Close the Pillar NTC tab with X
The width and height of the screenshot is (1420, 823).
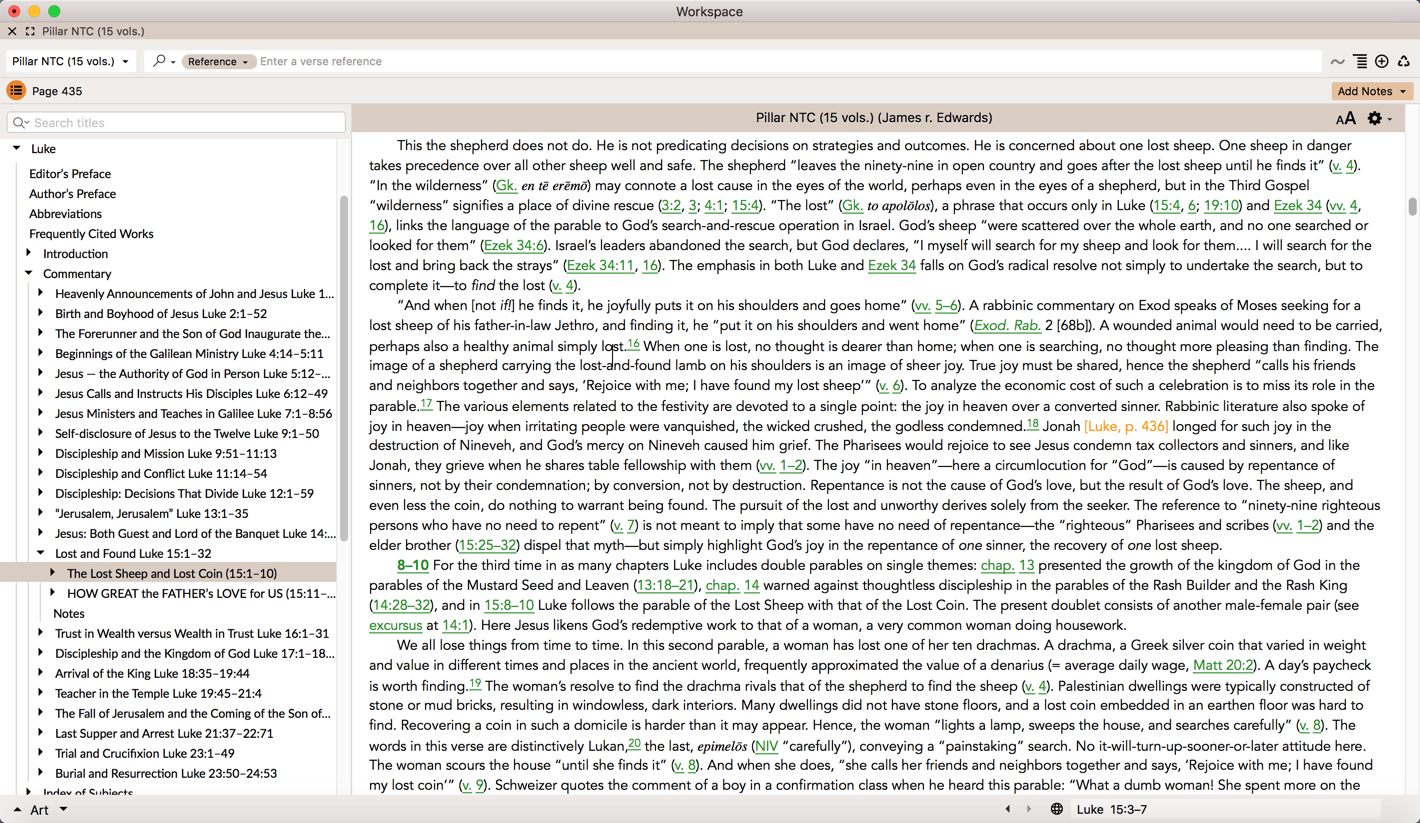(x=12, y=32)
